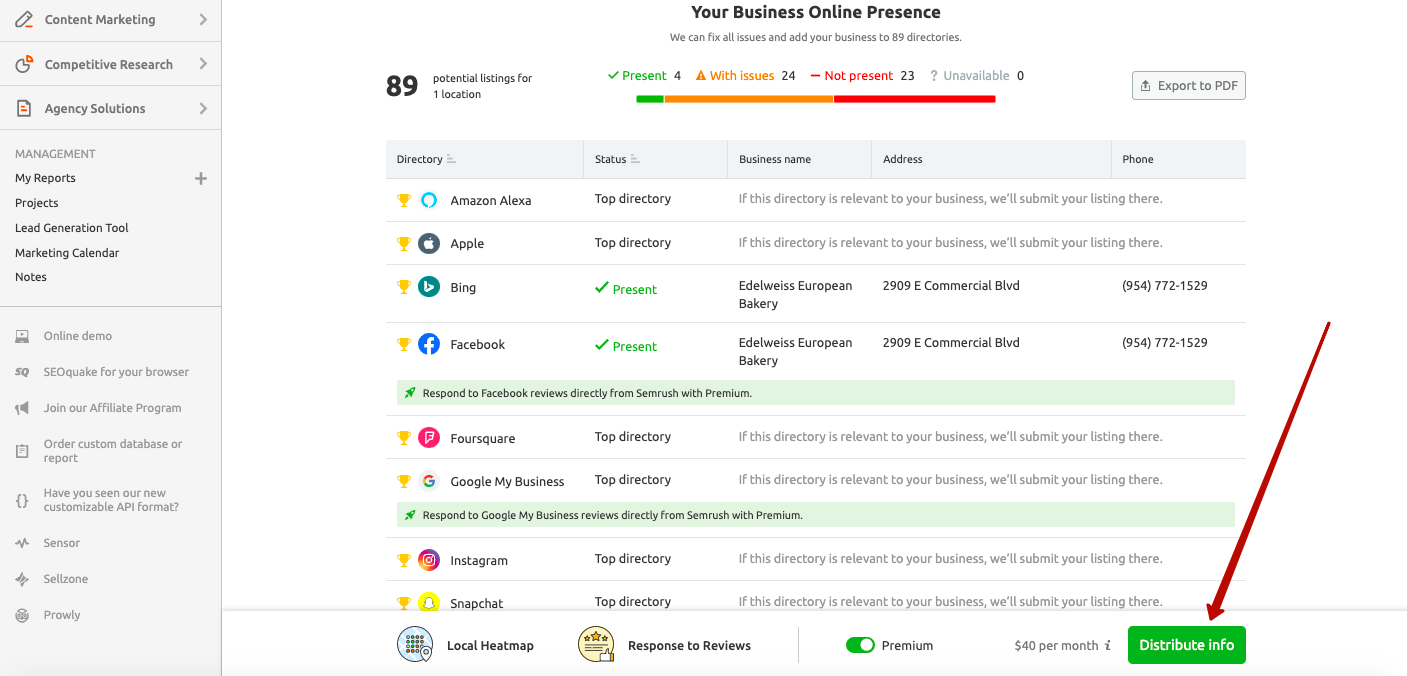Expand the Content Marketing section
Viewport: 1407px width, 676px height.
203,20
